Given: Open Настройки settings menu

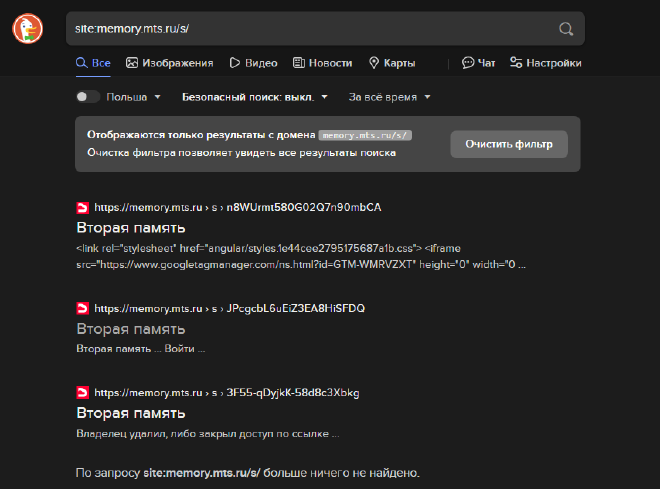Looking at the screenshot, I should click(546, 63).
